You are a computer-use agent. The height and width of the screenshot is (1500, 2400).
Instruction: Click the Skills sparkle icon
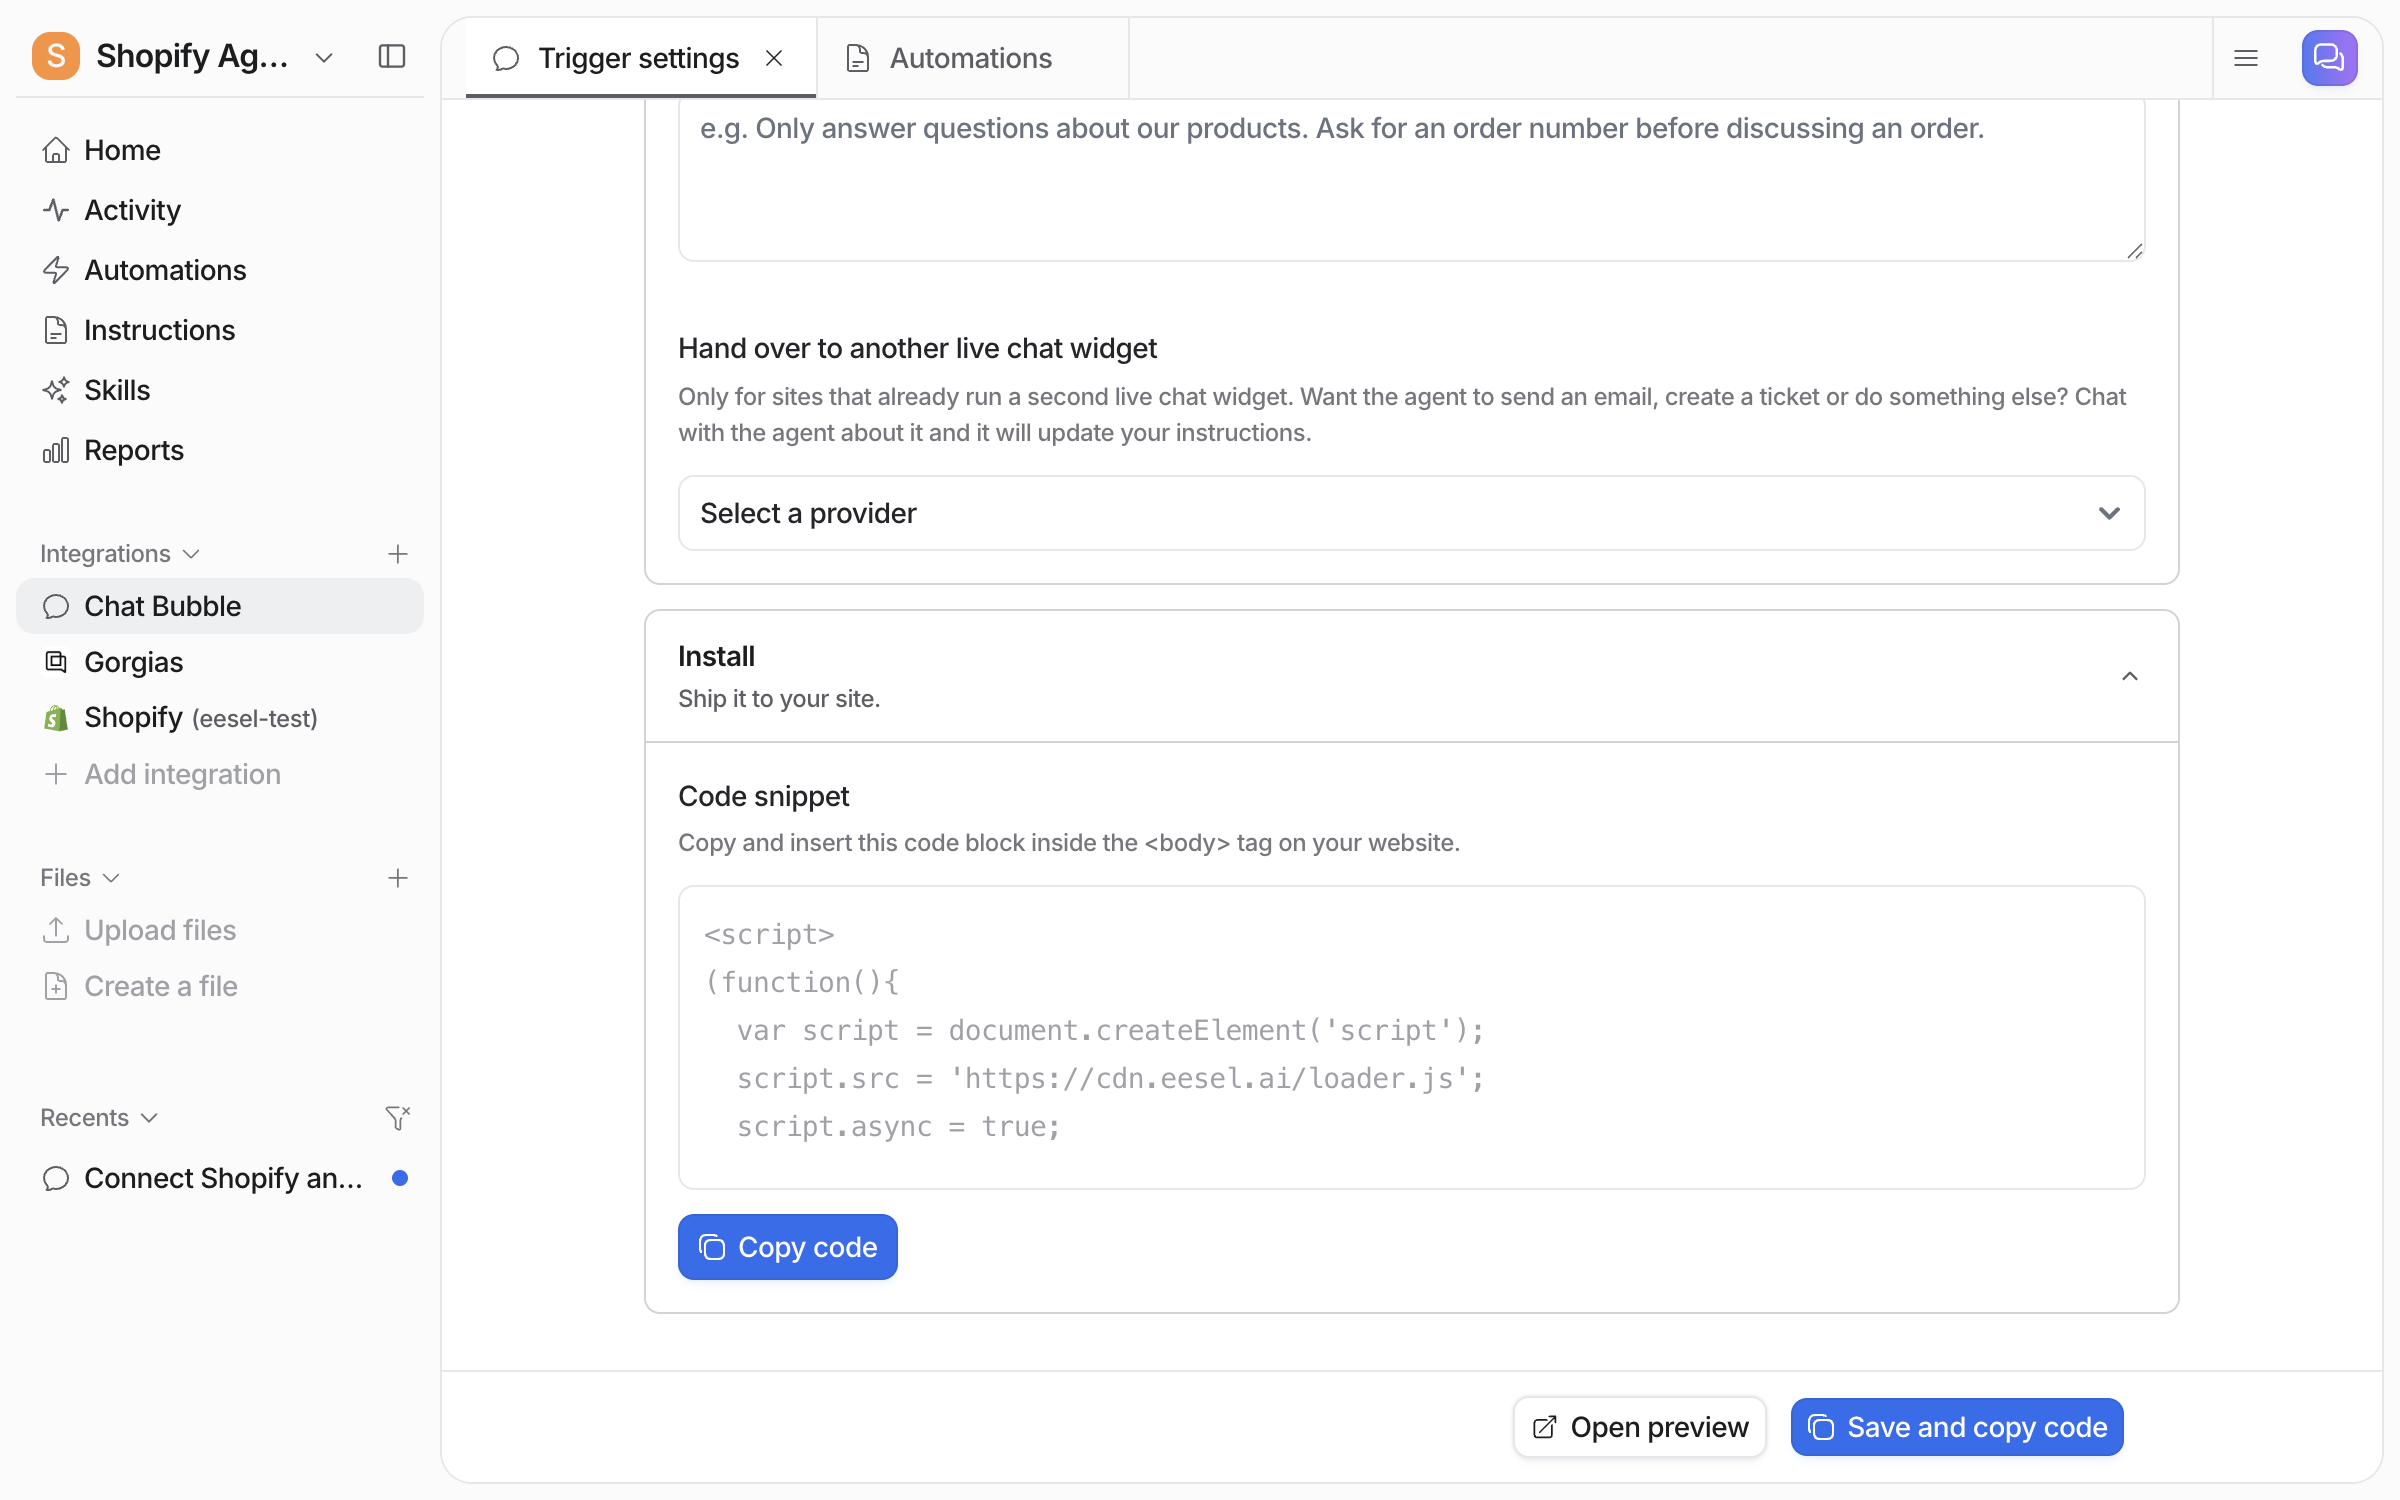click(x=56, y=390)
